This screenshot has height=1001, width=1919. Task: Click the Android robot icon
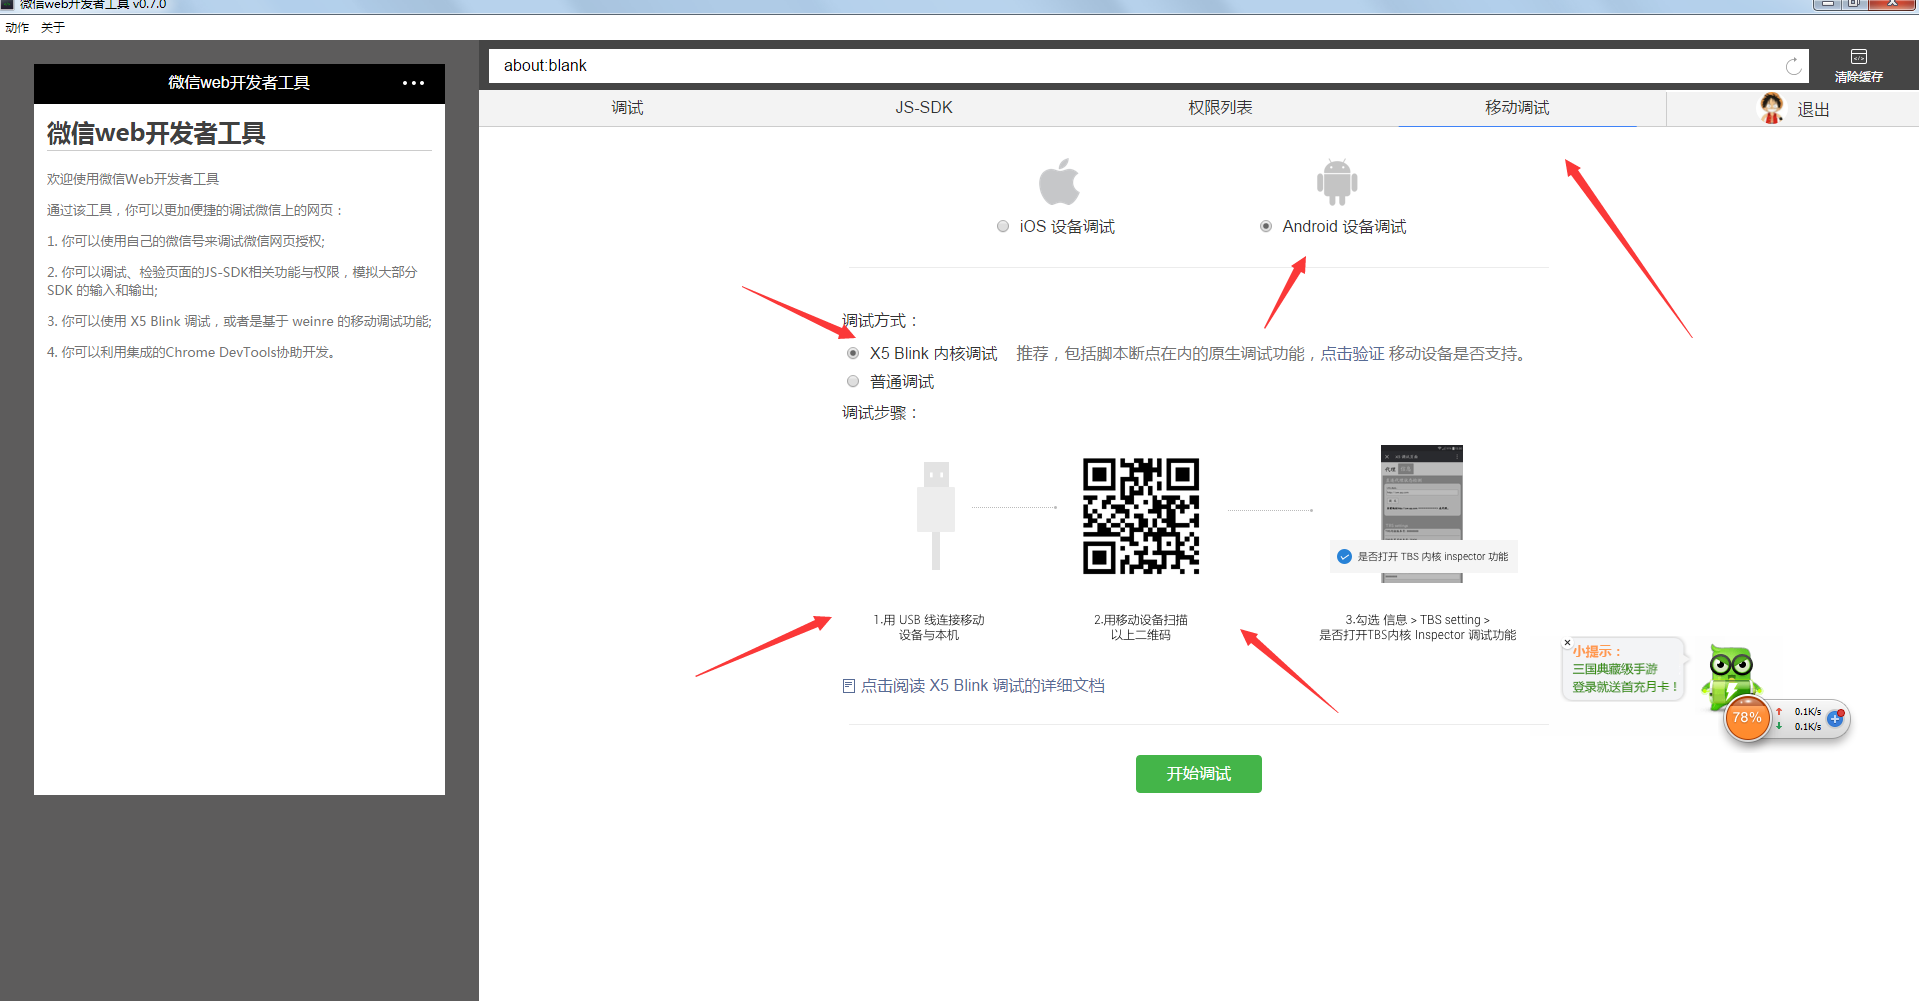click(1337, 182)
